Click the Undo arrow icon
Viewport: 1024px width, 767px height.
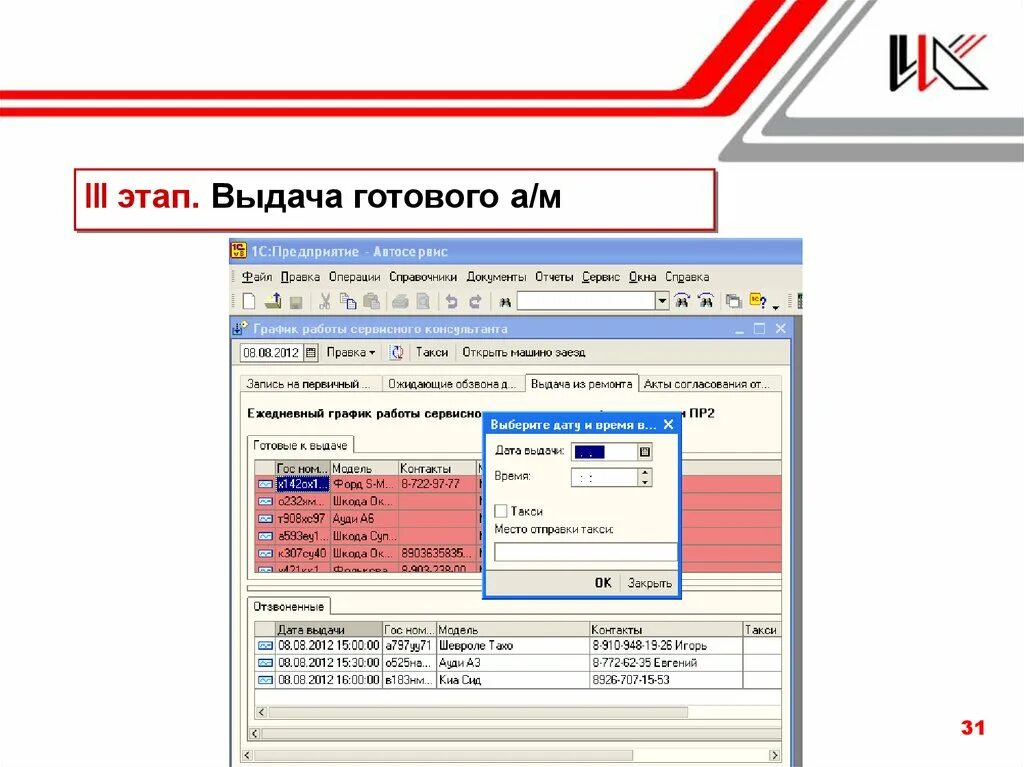click(x=451, y=301)
